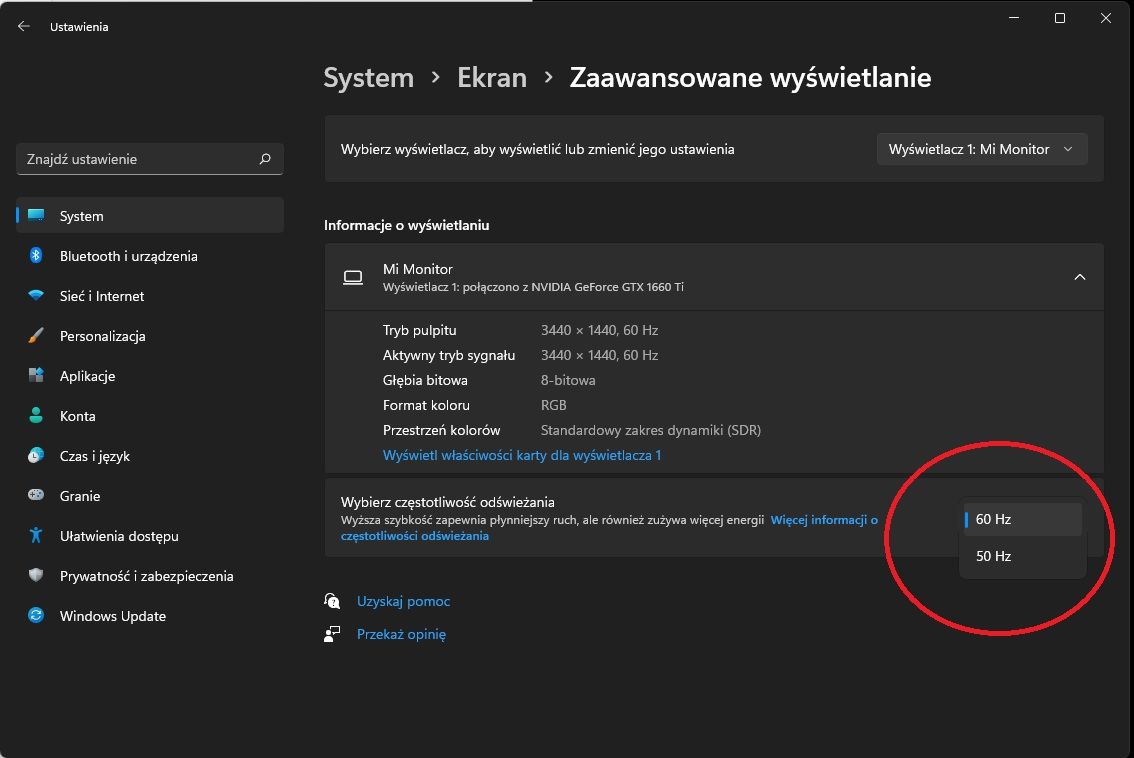
Task: Open the Wyświetlacz 1: Mi Monitor dropdown
Action: (981, 149)
